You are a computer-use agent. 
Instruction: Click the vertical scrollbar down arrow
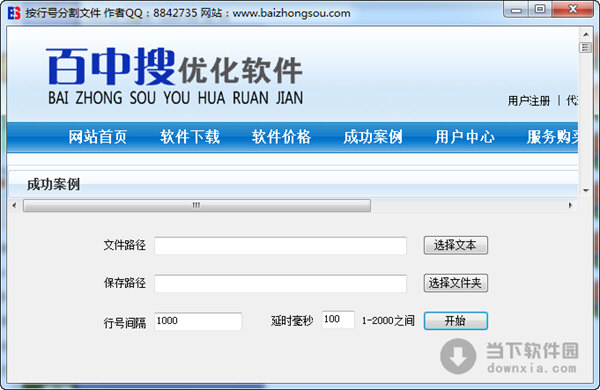click(x=585, y=190)
